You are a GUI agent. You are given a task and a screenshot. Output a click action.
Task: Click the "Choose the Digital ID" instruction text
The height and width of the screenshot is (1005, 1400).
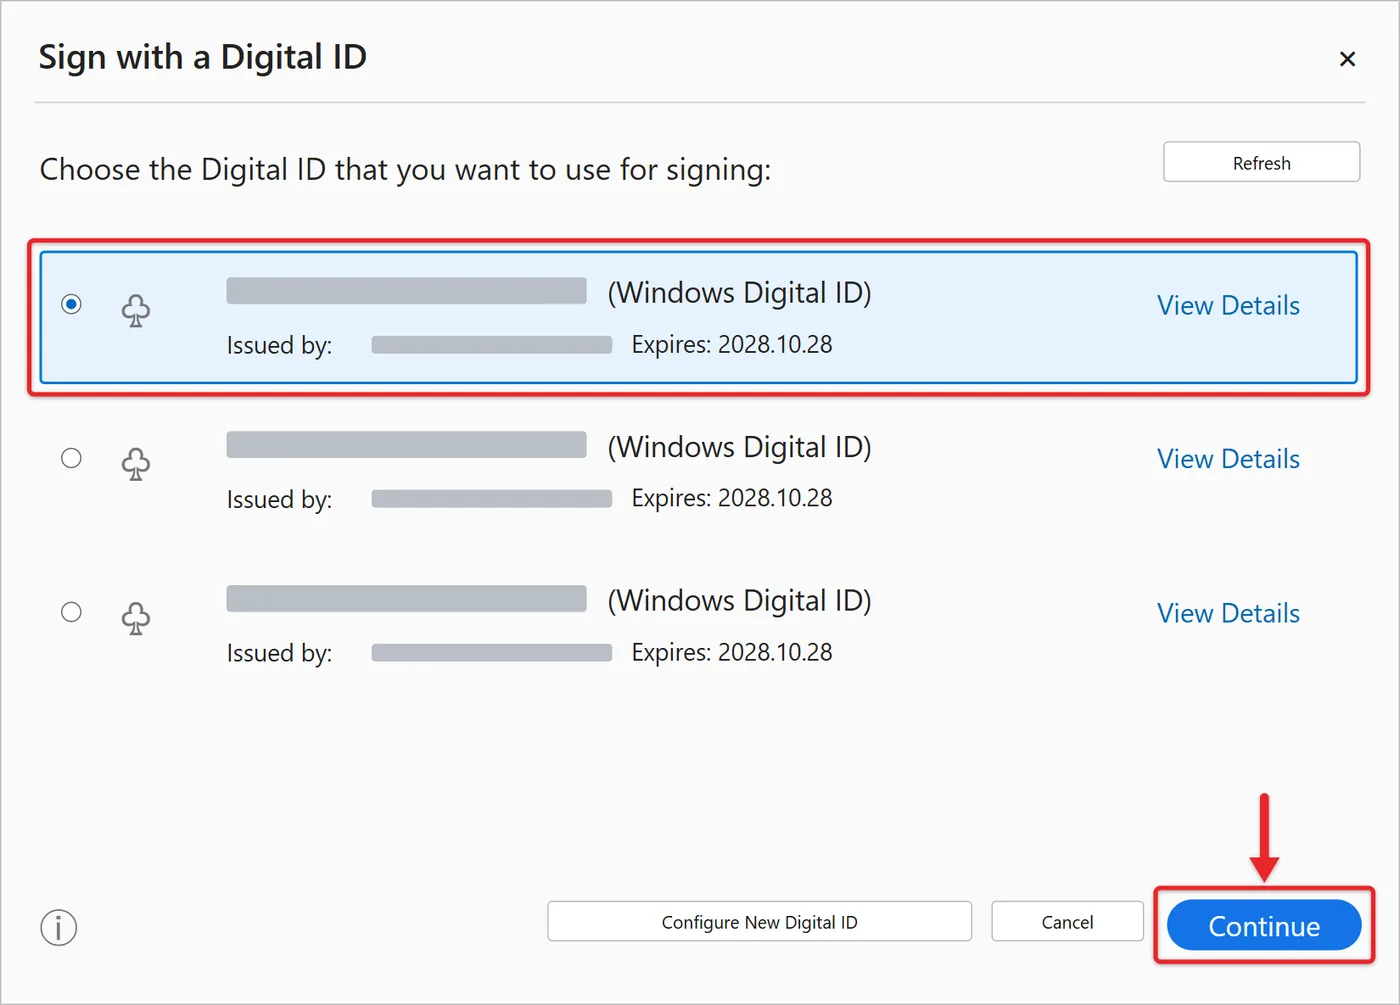point(405,170)
